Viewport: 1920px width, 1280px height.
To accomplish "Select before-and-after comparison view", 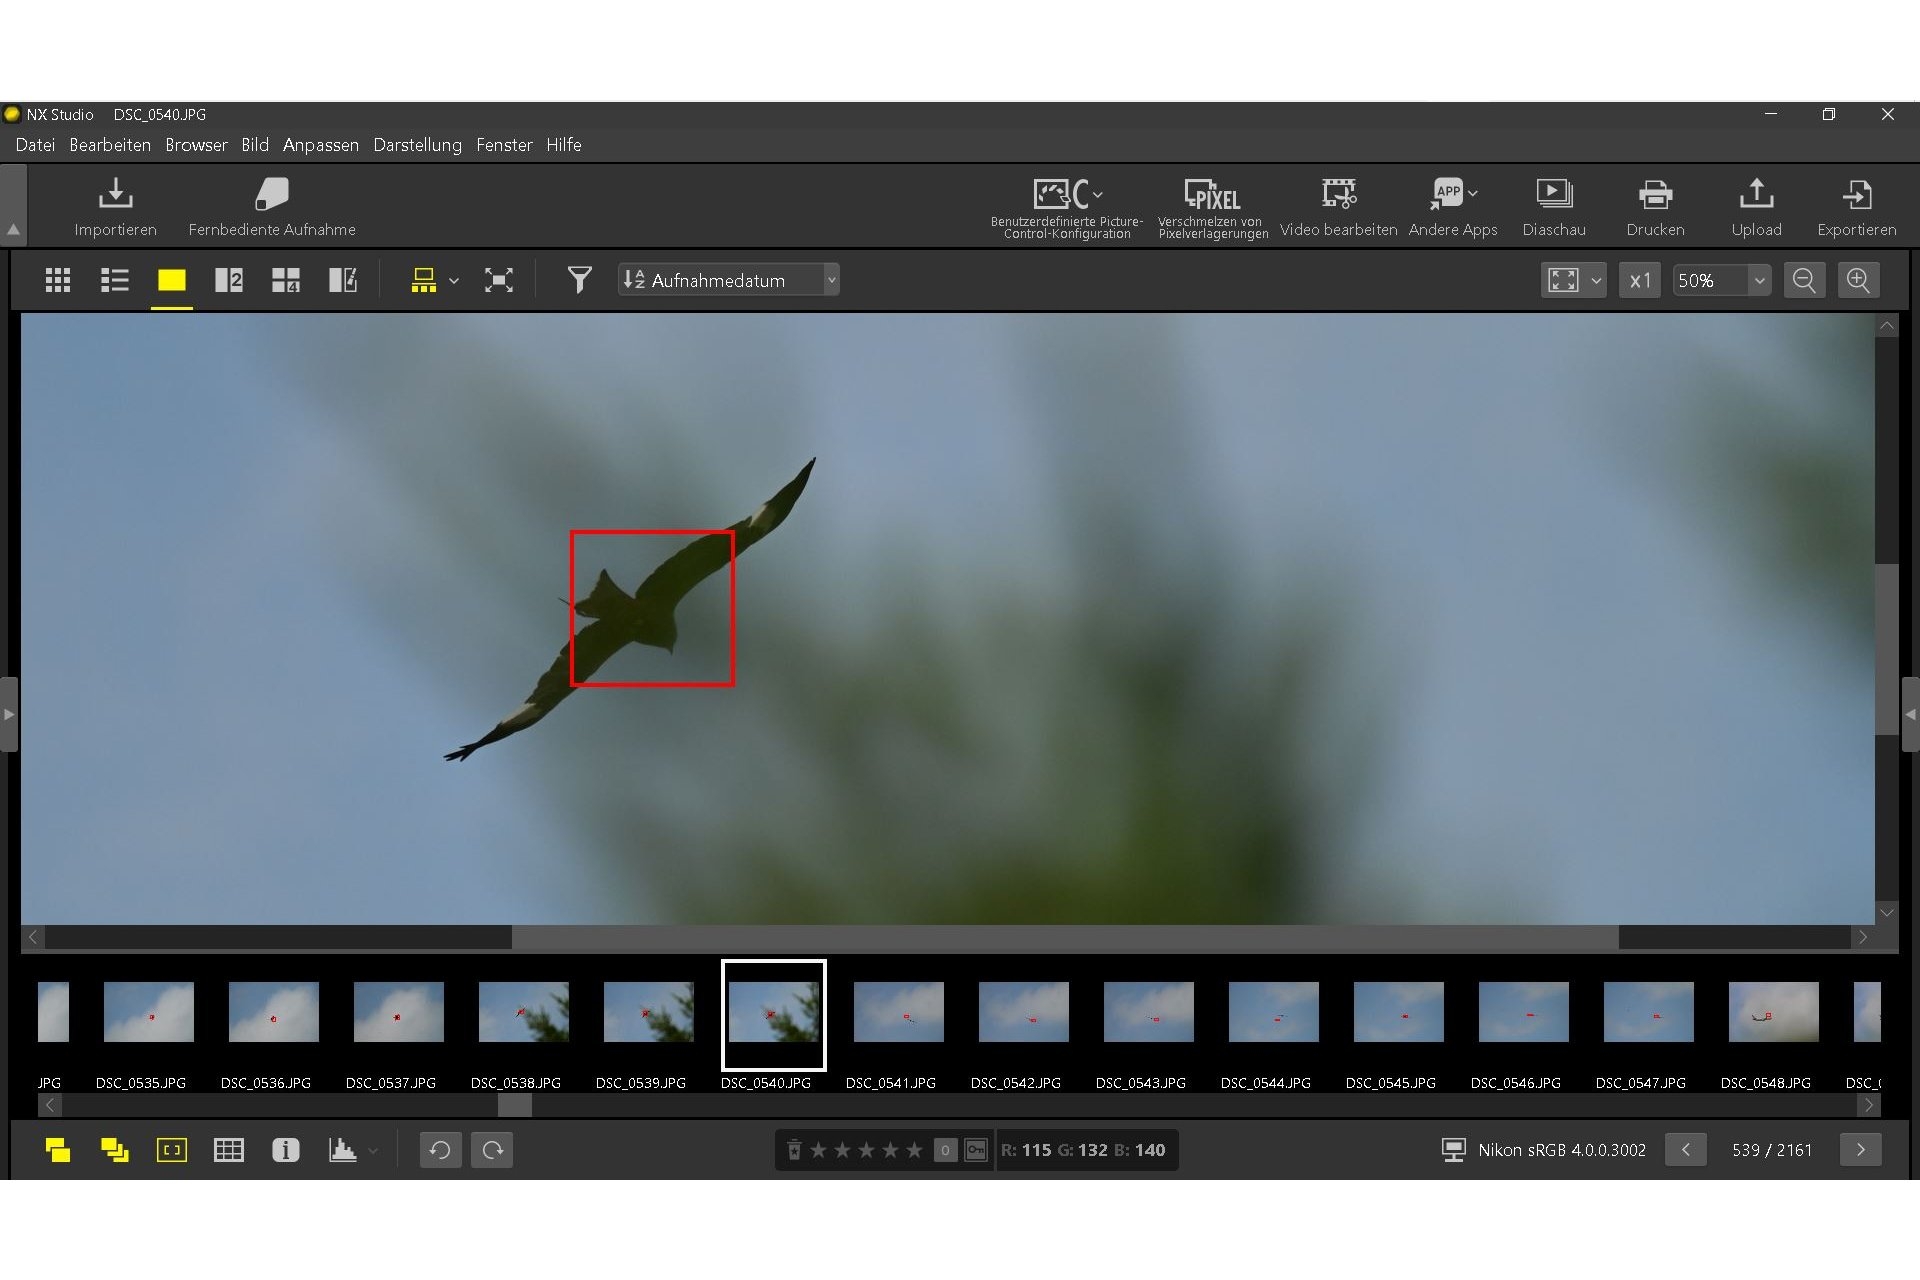I will click(x=343, y=280).
